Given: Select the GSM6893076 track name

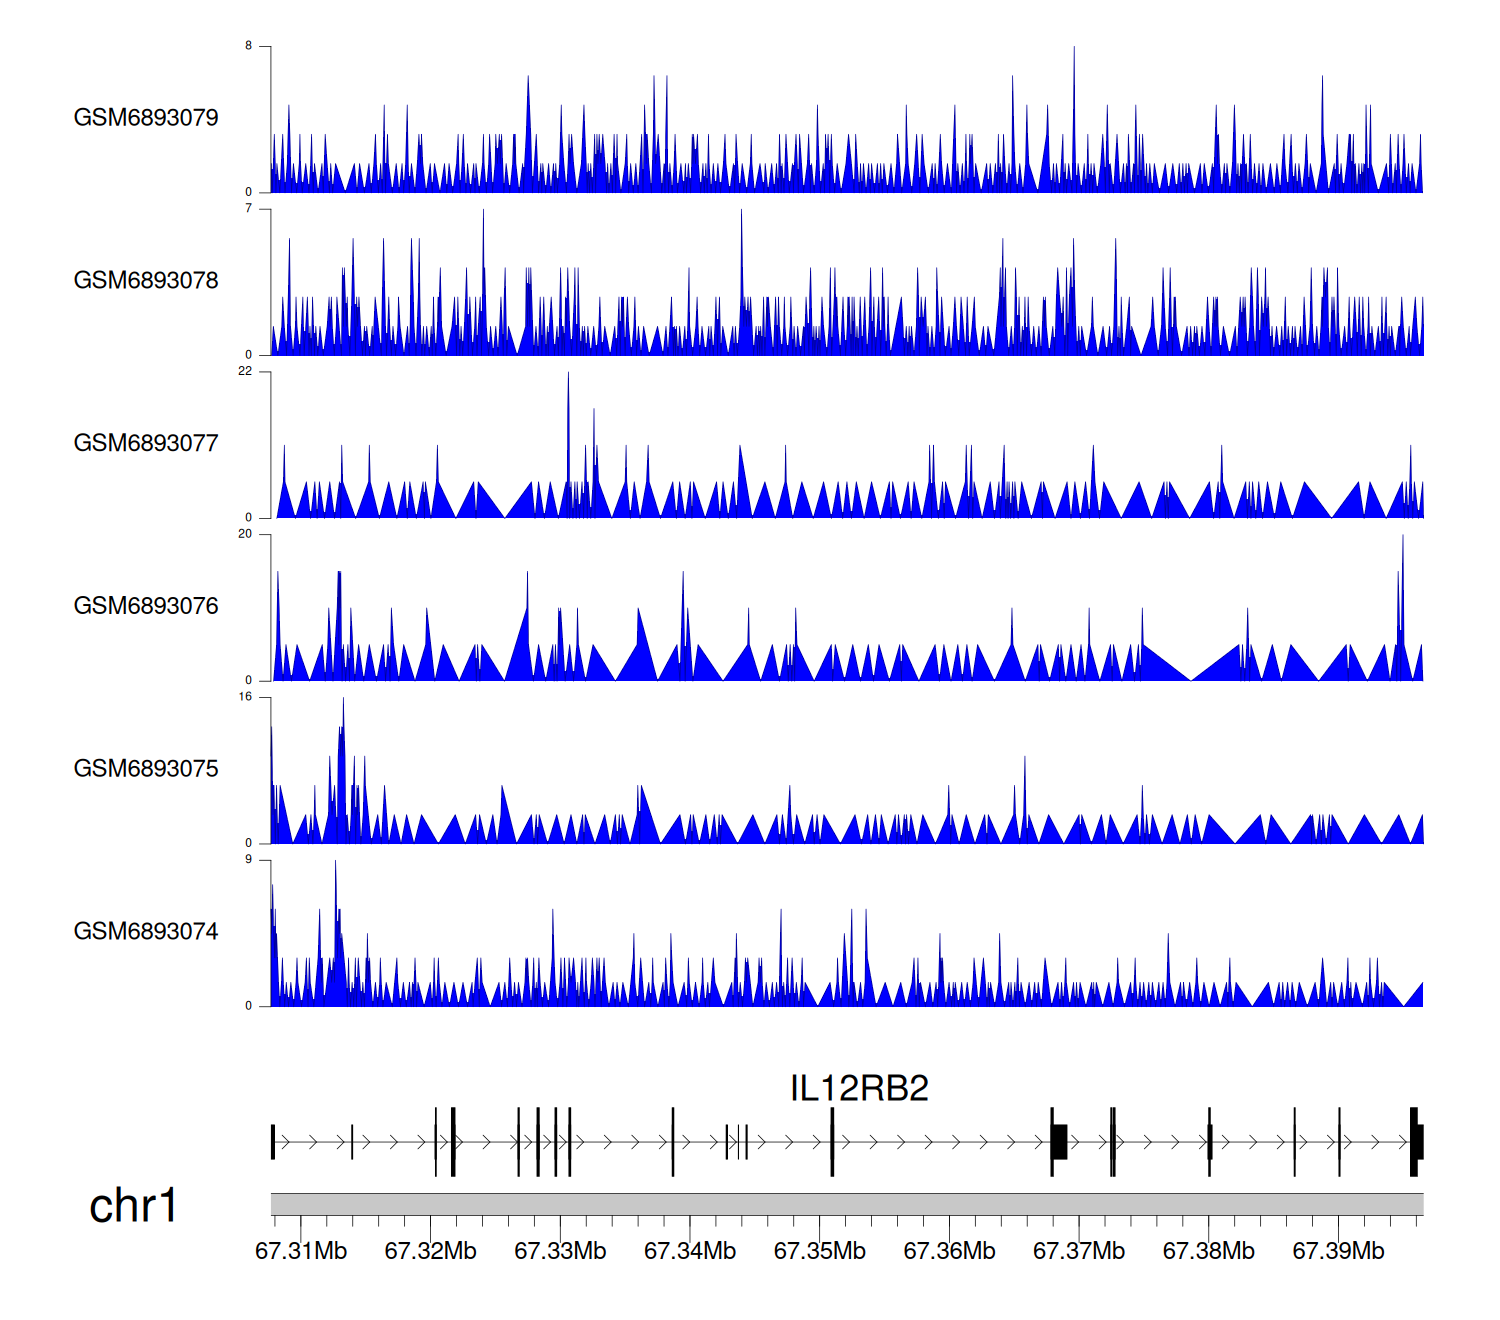Looking at the screenshot, I should [x=146, y=606].
